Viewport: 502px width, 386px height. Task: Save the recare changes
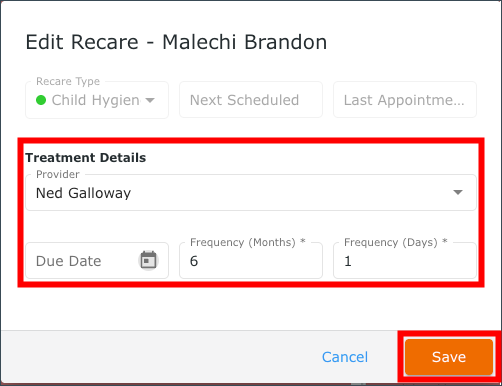[x=449, y=357]
